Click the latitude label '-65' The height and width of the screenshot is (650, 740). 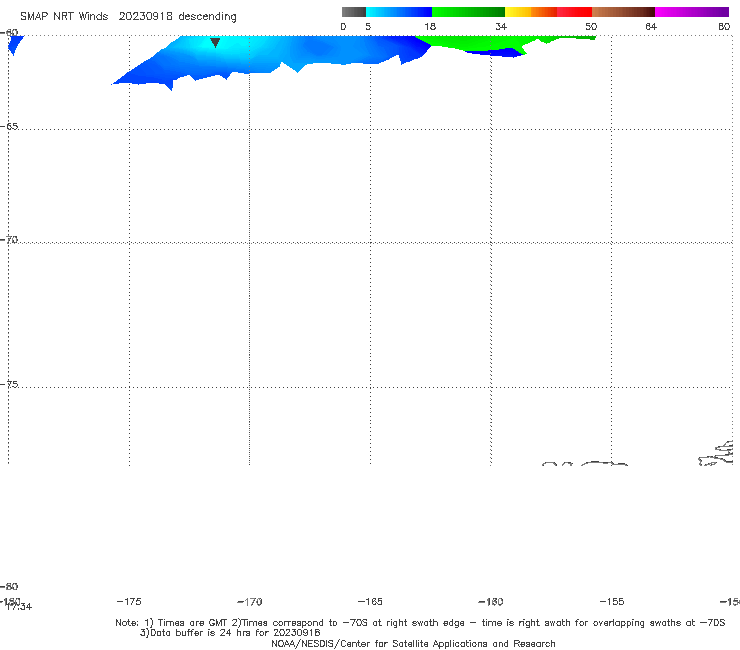(x=9, y=127)
